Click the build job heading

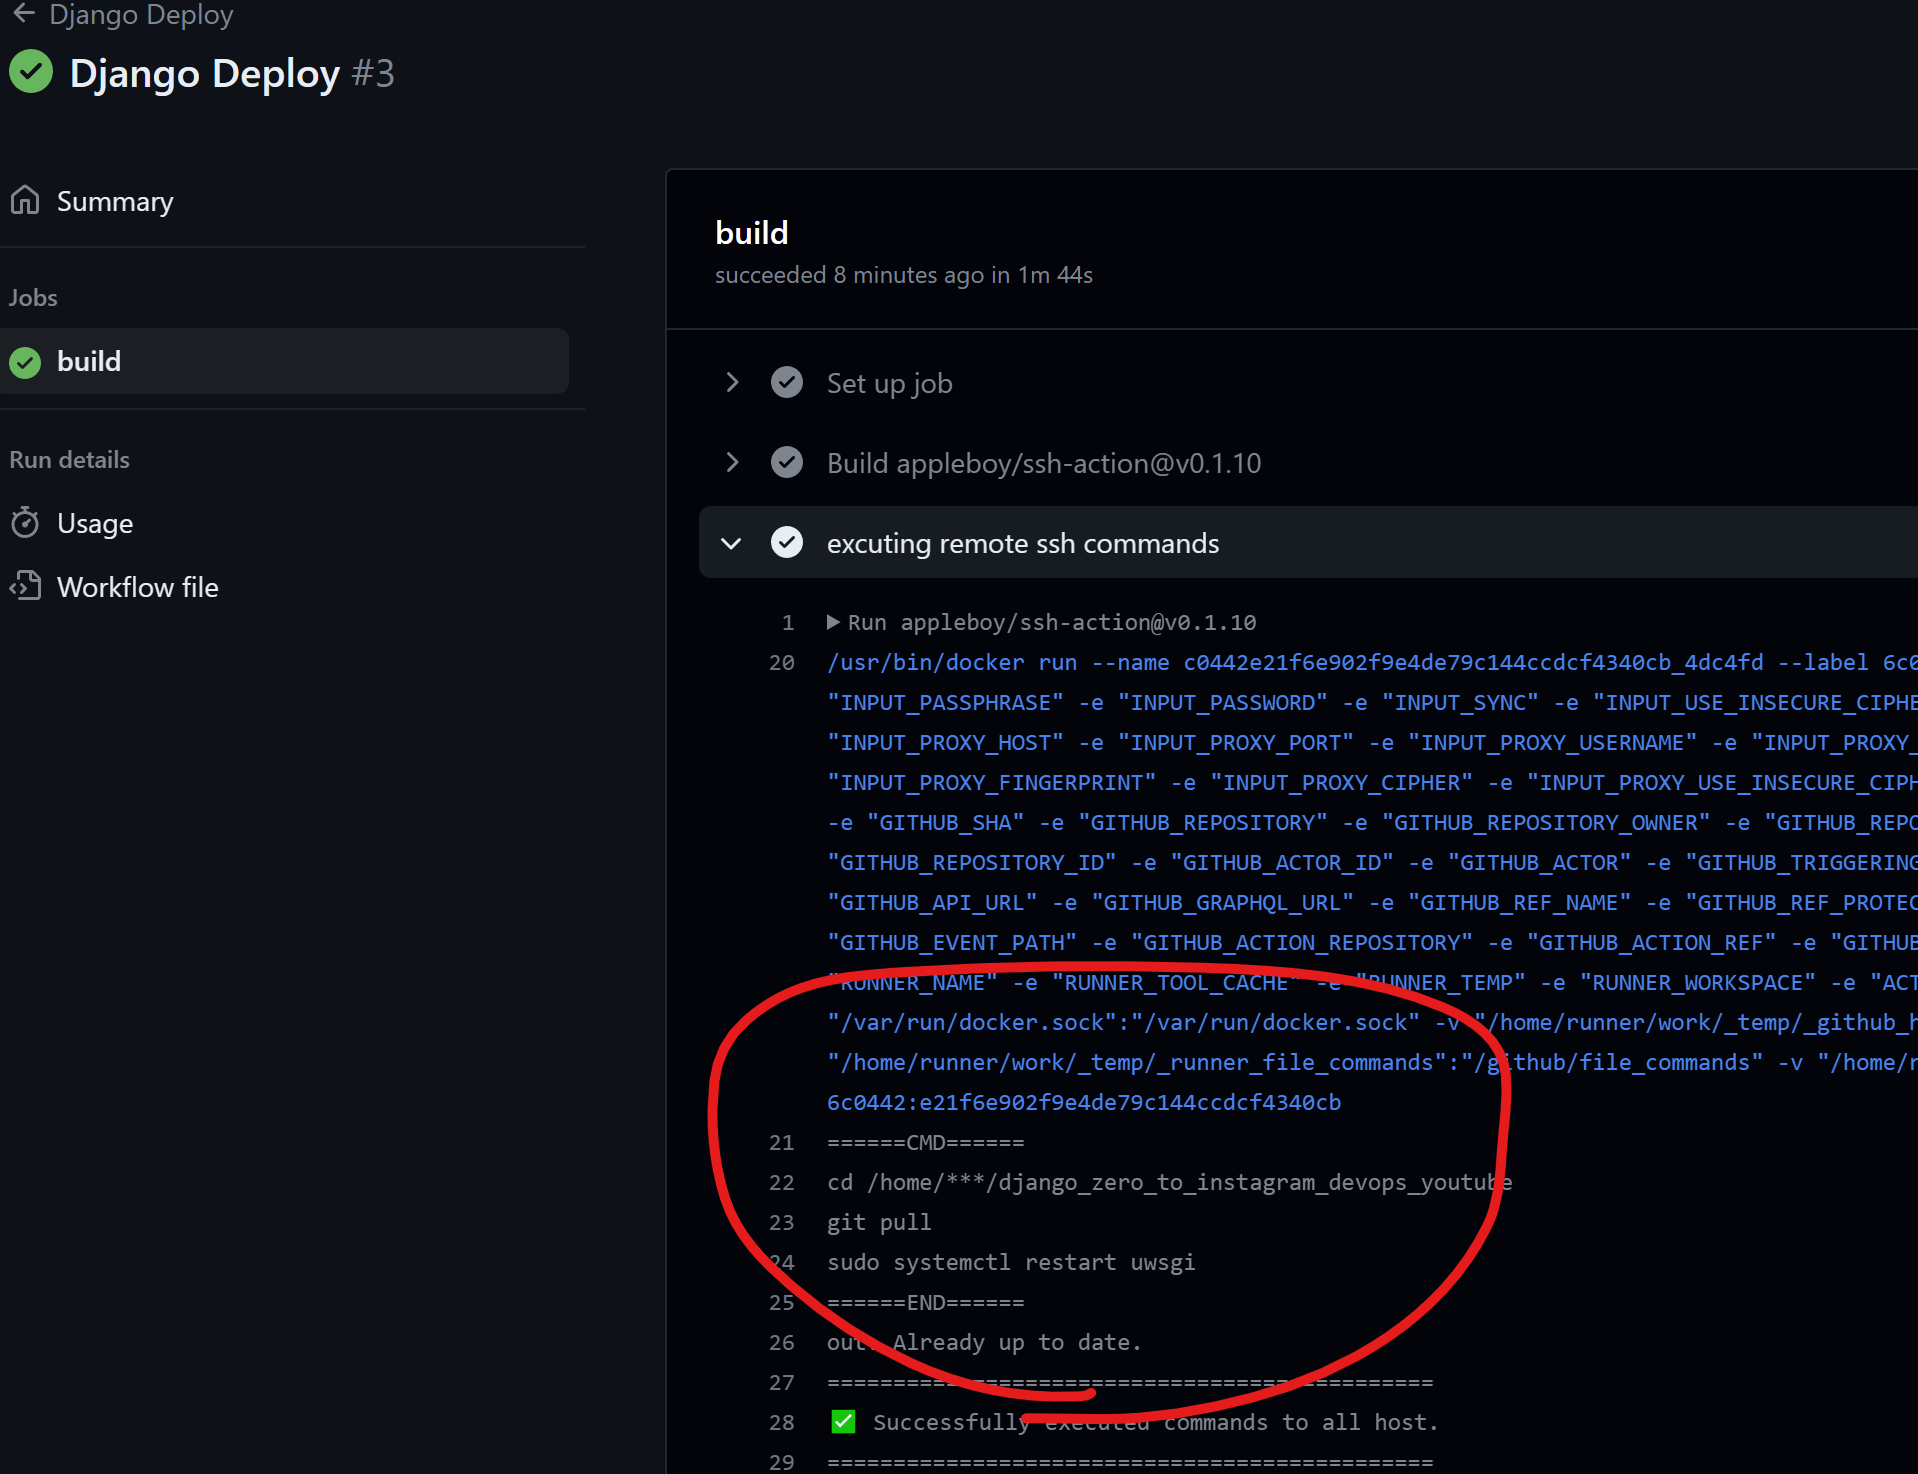(752, 232)
